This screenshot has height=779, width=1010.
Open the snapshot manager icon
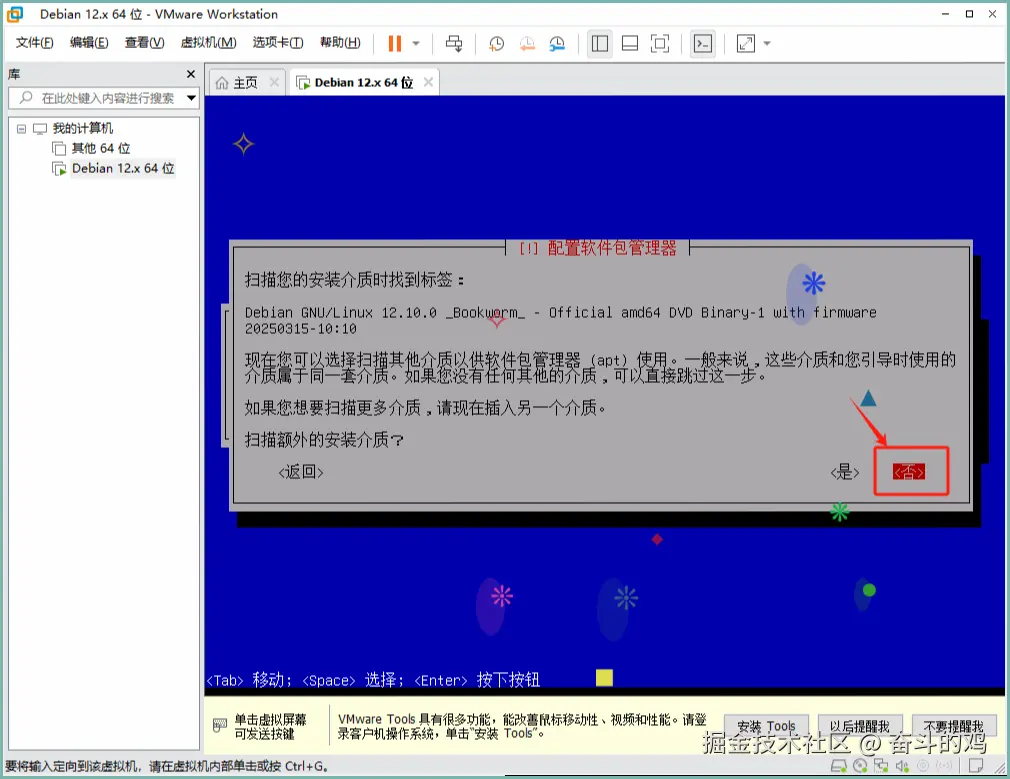[x=557, y=43]
